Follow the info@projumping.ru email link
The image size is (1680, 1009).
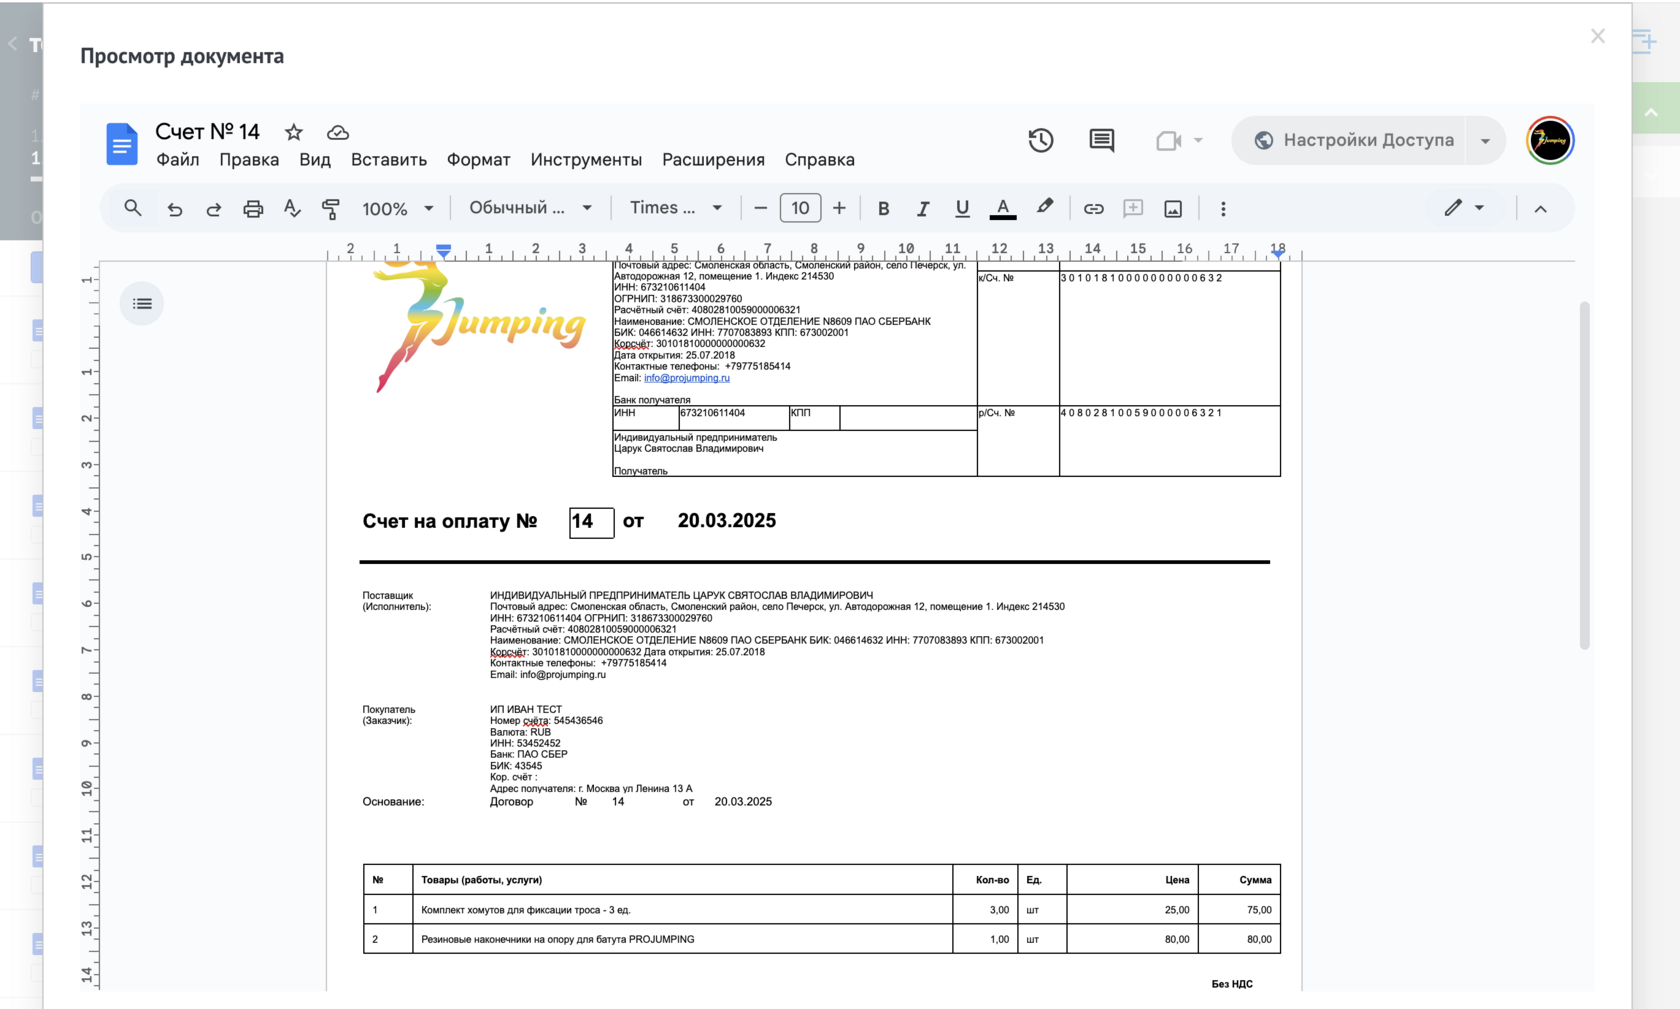(687, 378)
